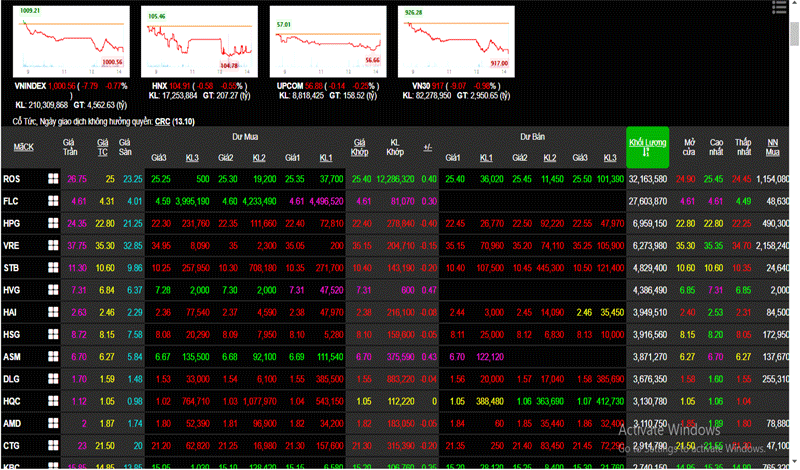The image size is (800, 470).
Task: Click the VNINDEX label under first chart
Action: [31, 86]
